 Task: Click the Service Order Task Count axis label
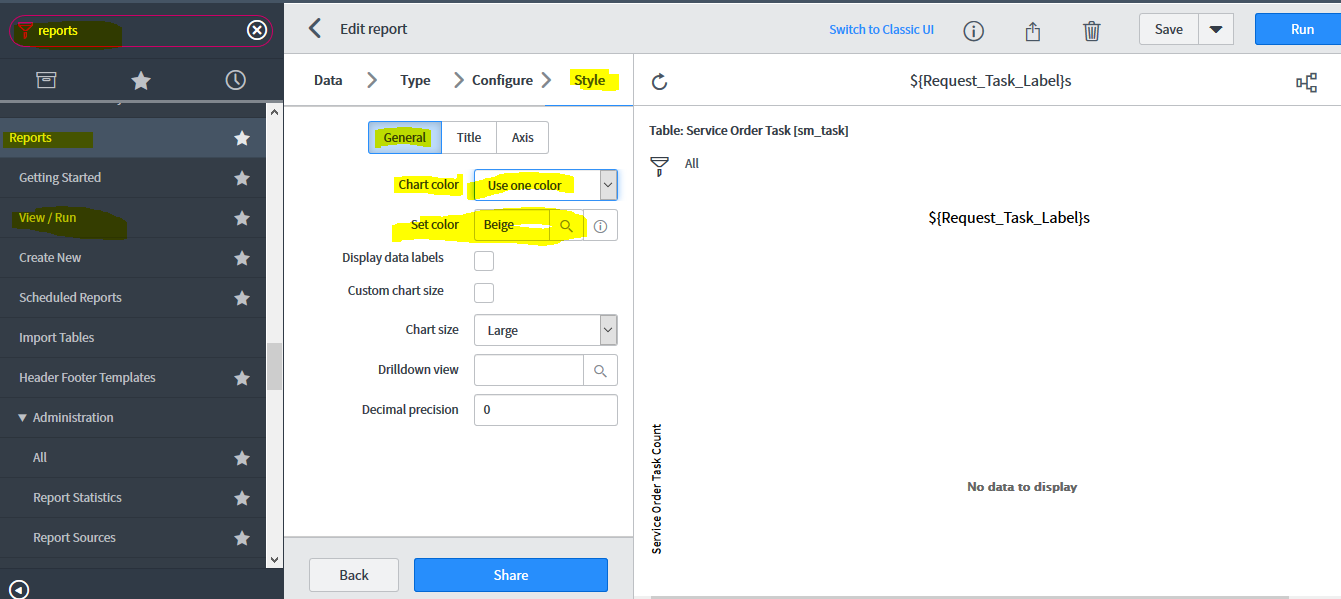pos(657,489)
